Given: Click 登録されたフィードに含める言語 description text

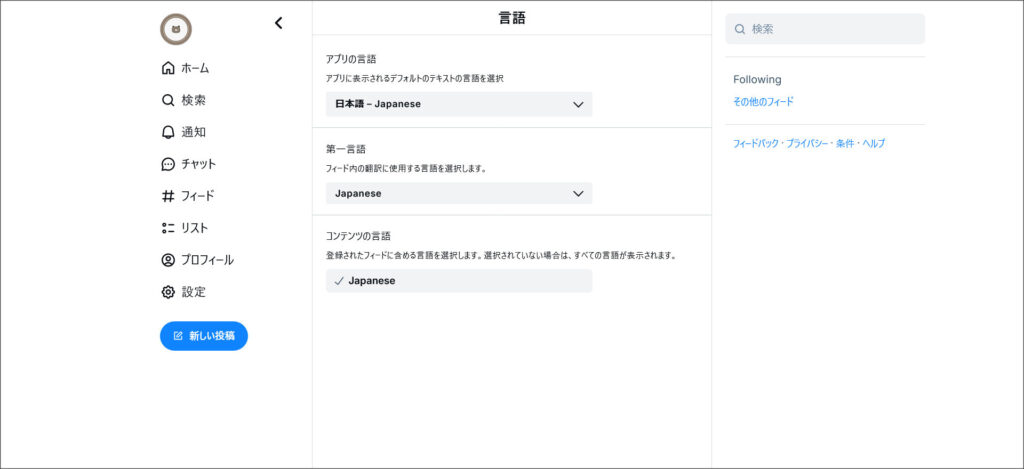Looking at the screenshot, I should [x=500, y=255].
